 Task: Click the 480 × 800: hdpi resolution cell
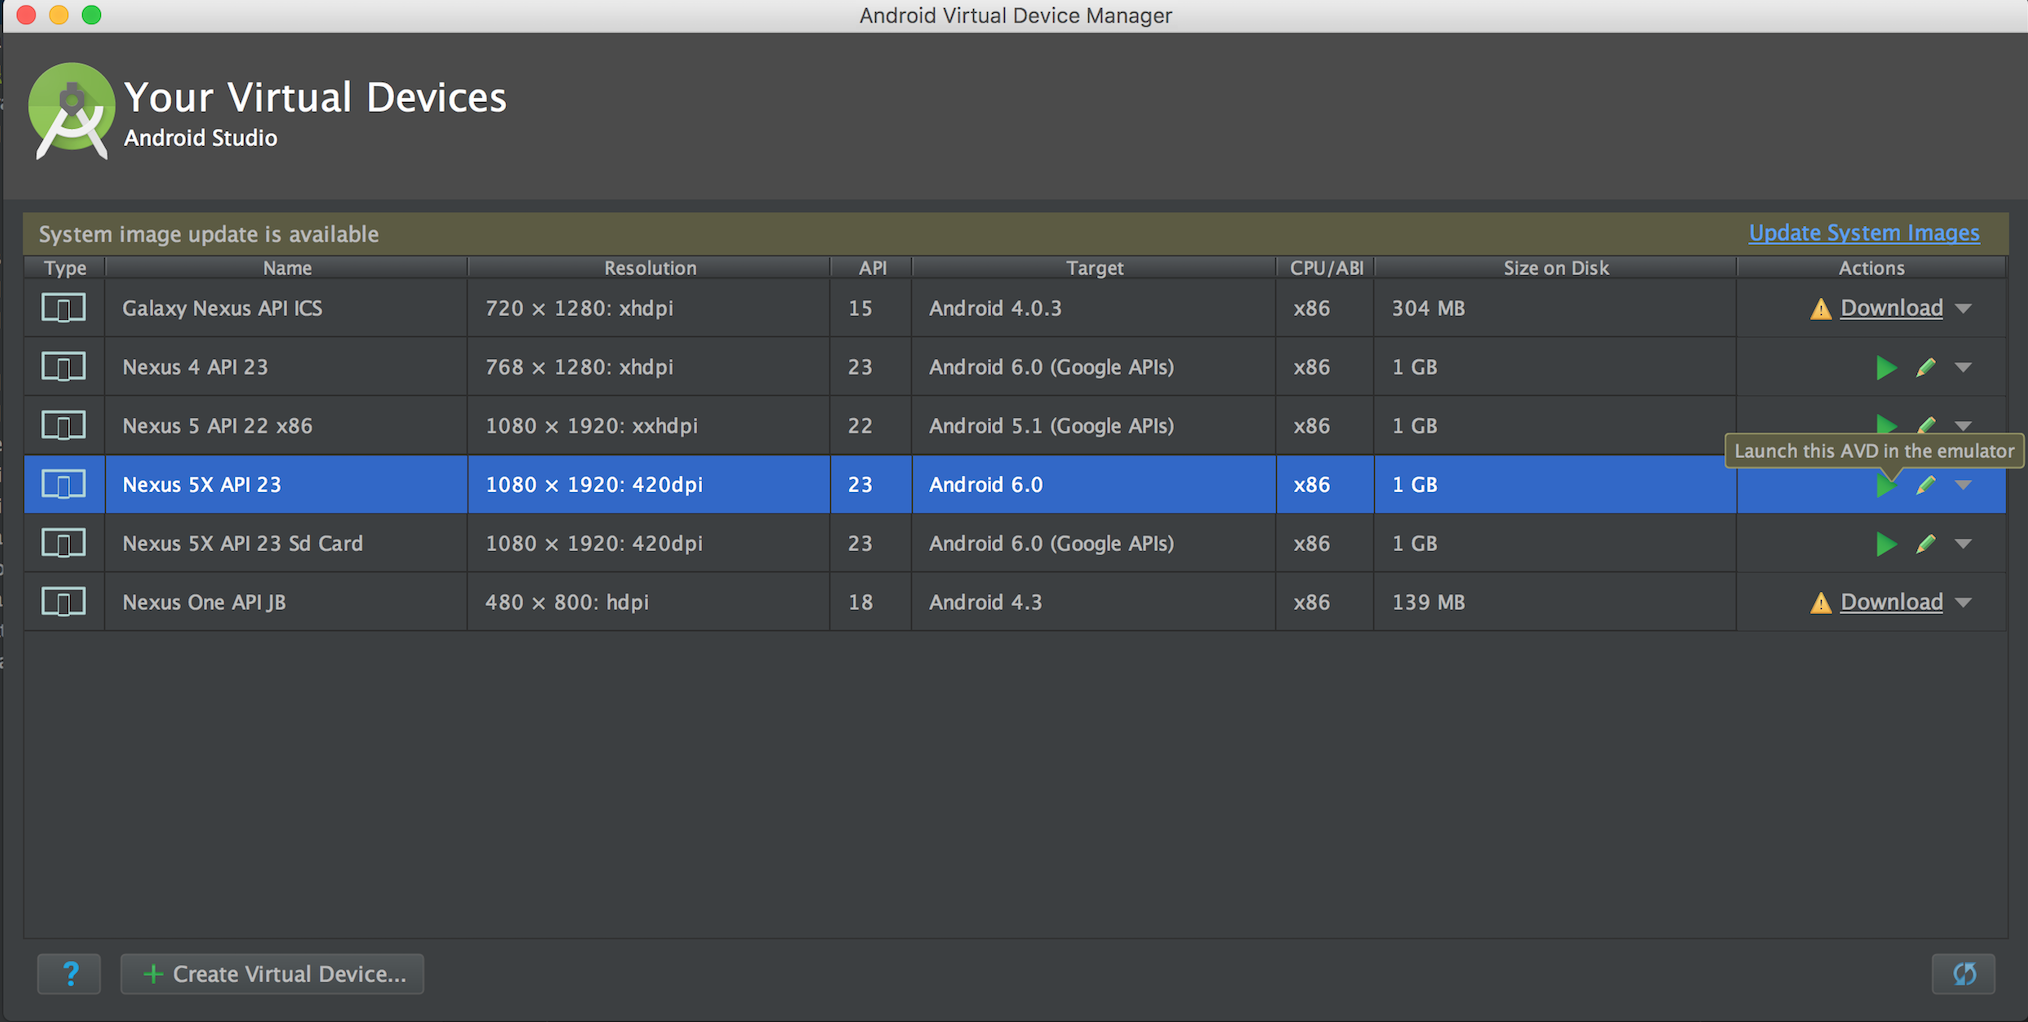pos(649,602)
